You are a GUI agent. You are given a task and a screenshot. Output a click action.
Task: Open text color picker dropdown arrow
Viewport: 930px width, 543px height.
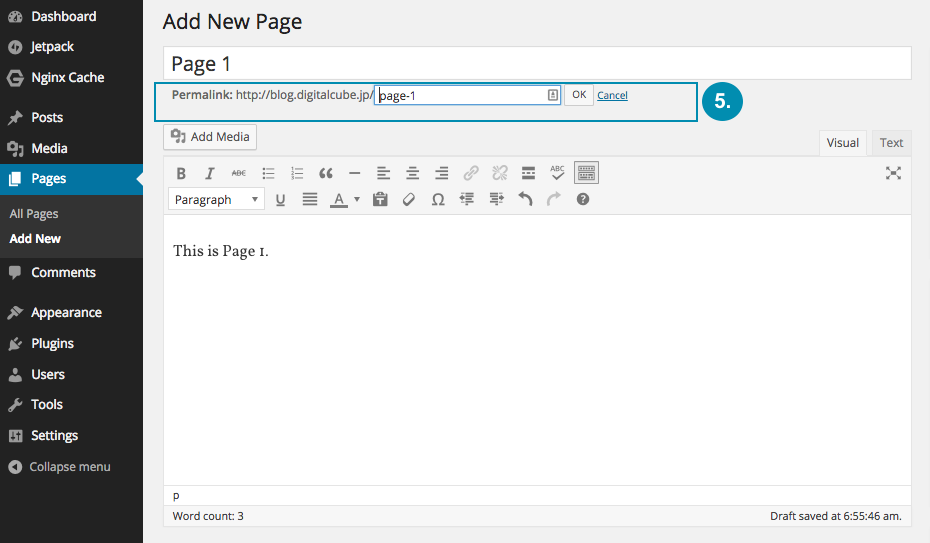357,200
